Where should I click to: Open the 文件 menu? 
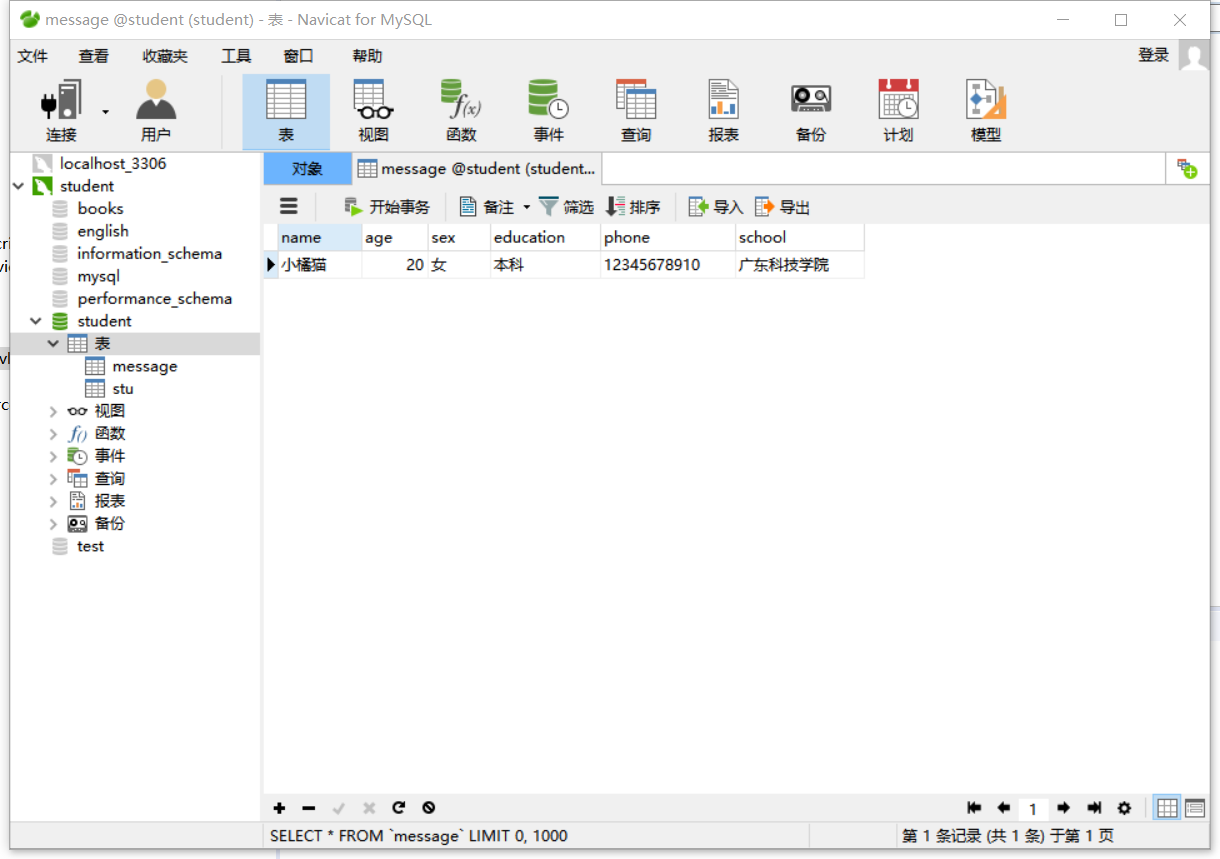click(x=33, y=56)
